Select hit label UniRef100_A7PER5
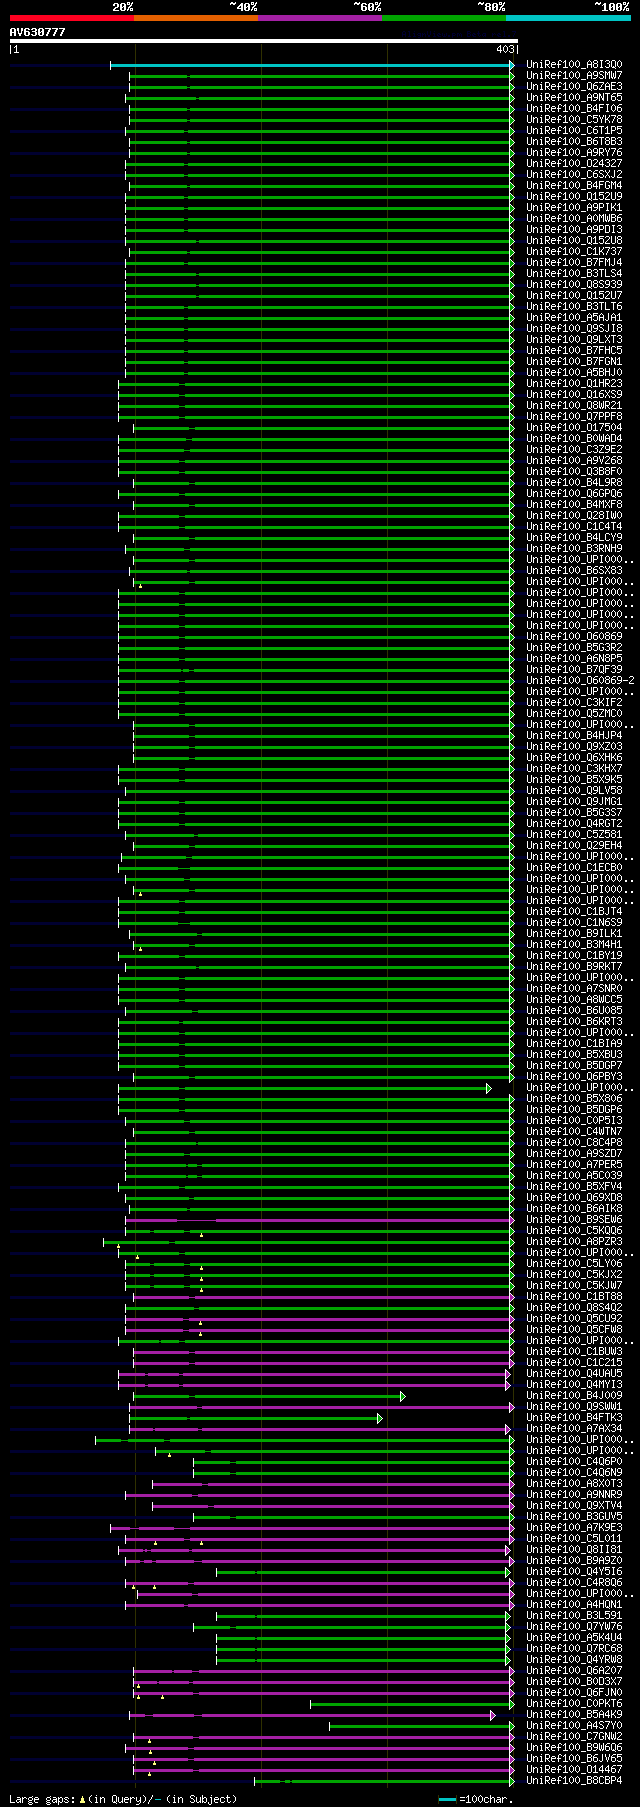This screenshot has height=1807, width=640. coord(574,1165)
